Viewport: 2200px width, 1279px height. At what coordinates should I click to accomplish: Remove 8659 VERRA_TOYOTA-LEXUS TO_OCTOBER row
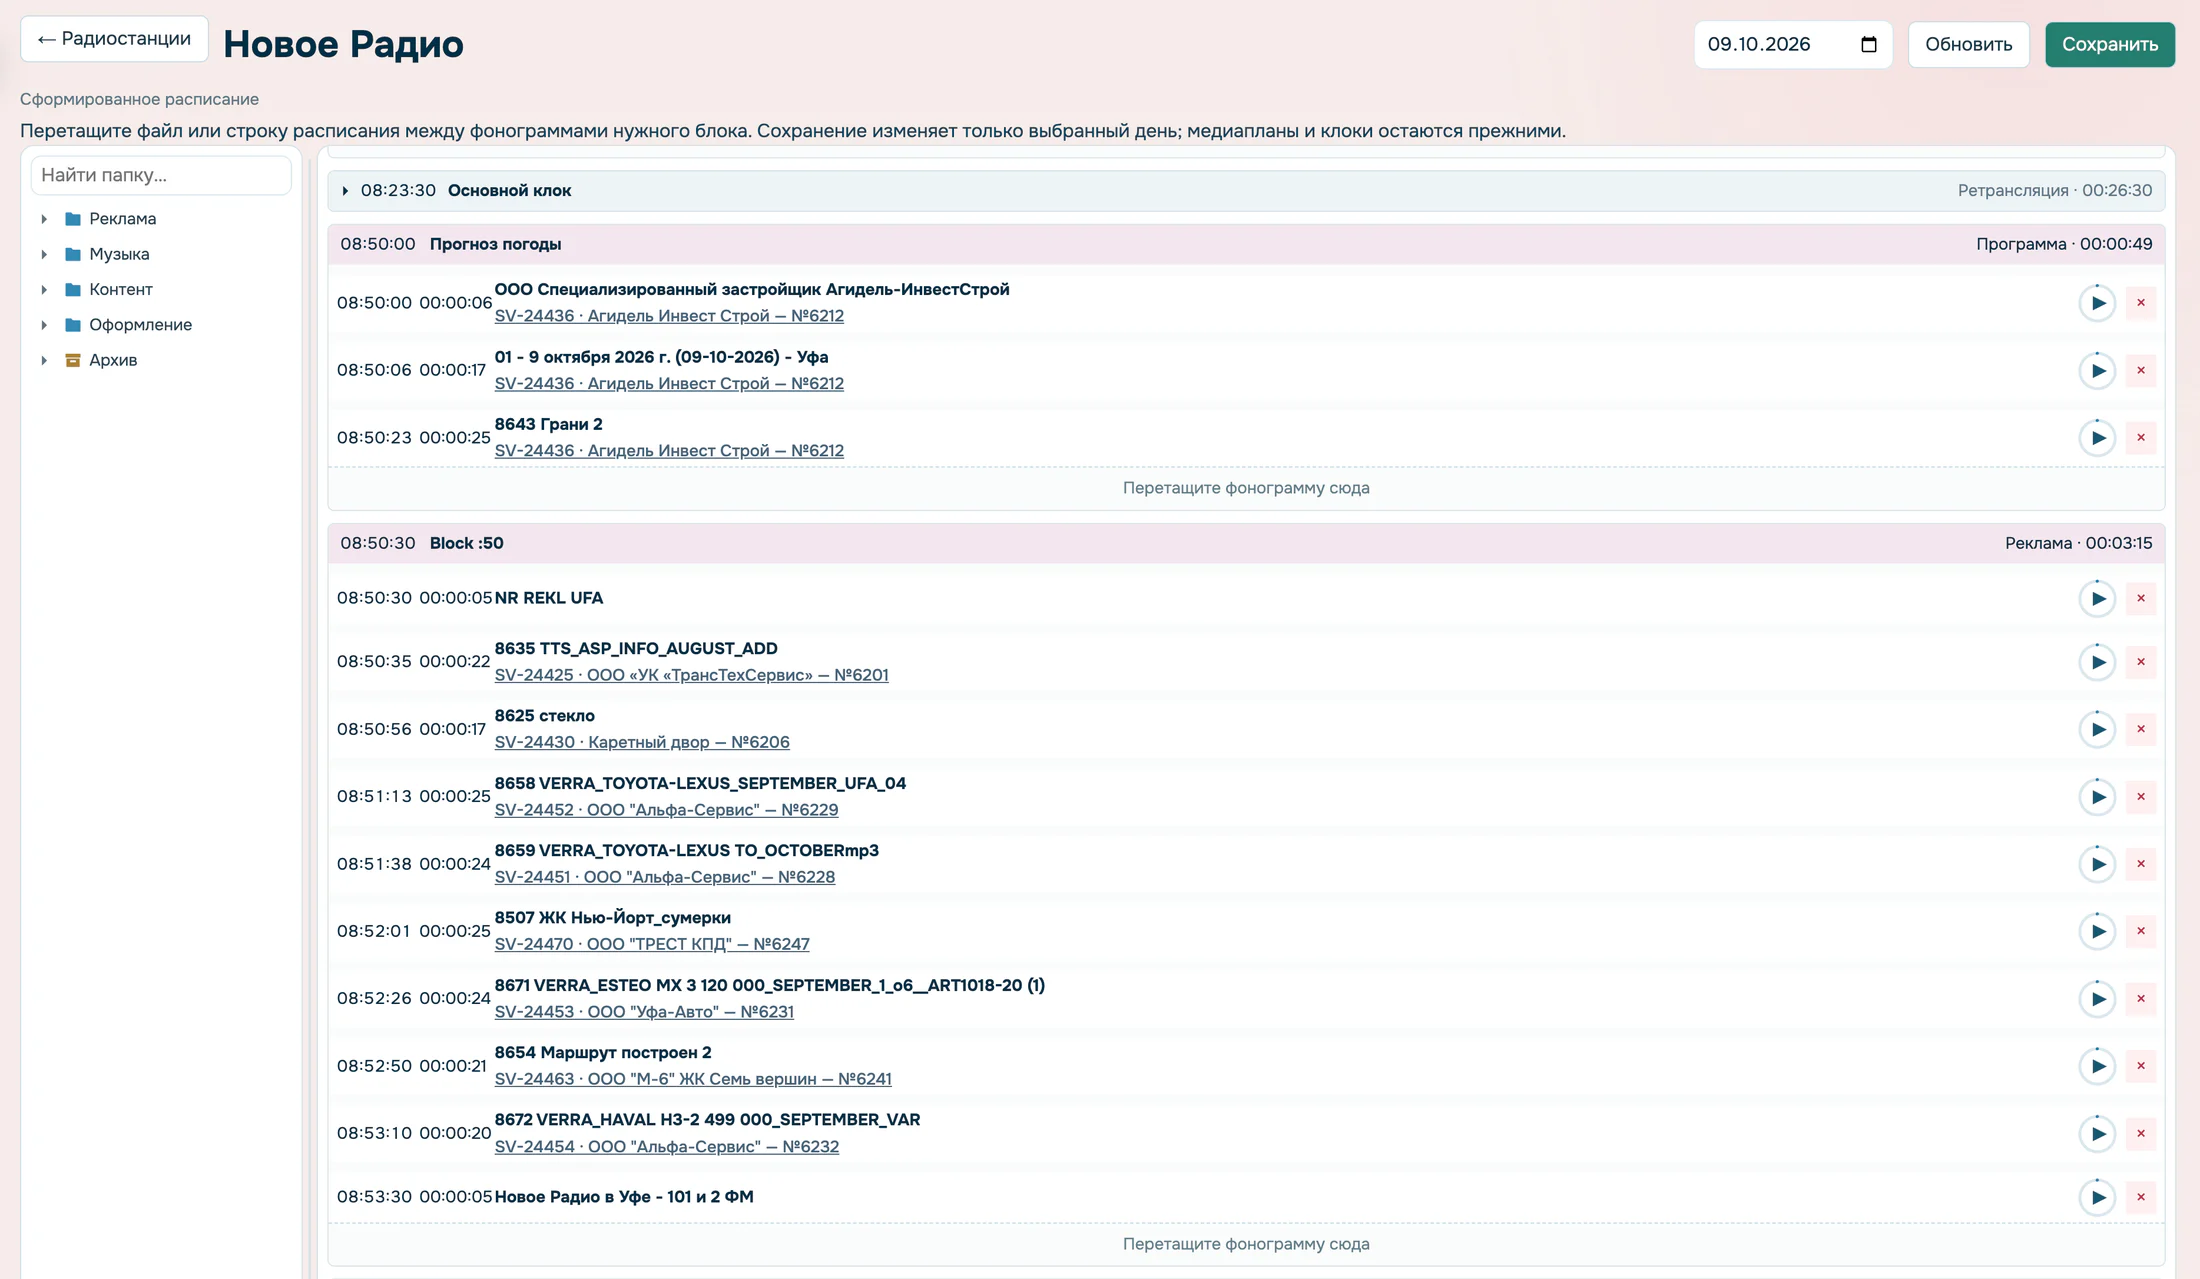[2141, 864]
